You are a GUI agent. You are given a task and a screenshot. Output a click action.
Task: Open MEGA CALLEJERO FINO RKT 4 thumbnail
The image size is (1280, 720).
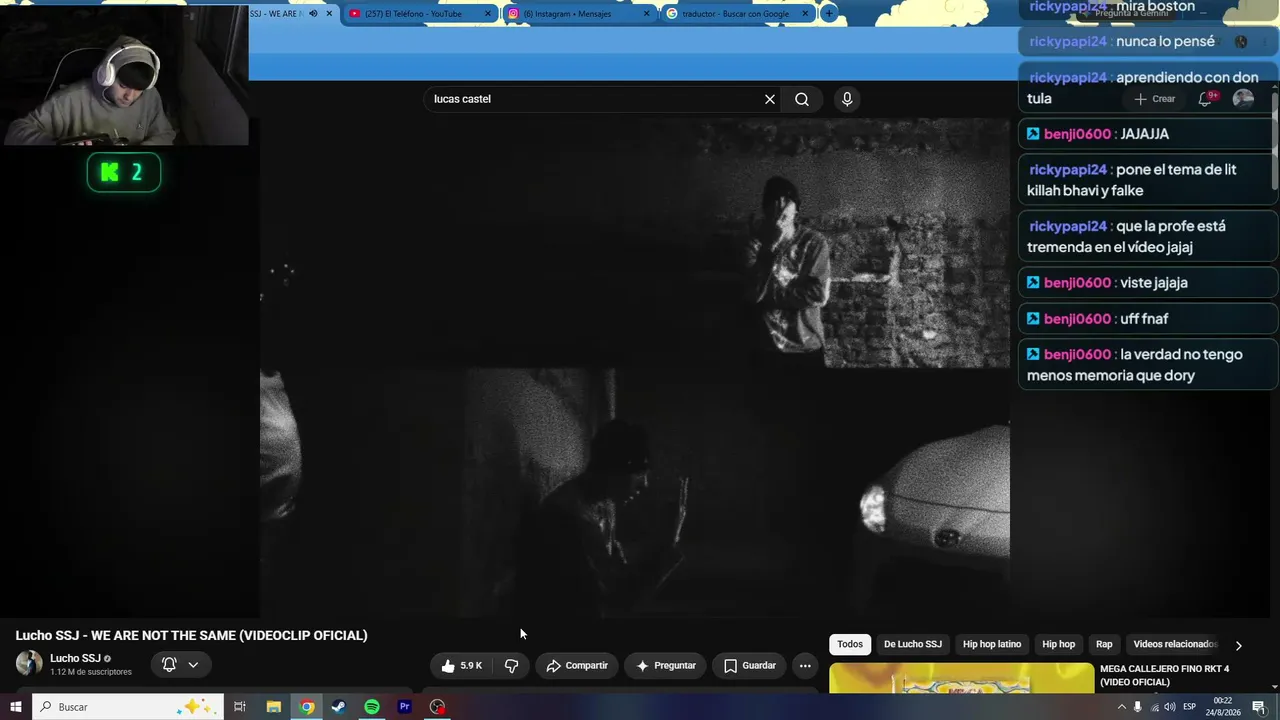tap(962, 677)
